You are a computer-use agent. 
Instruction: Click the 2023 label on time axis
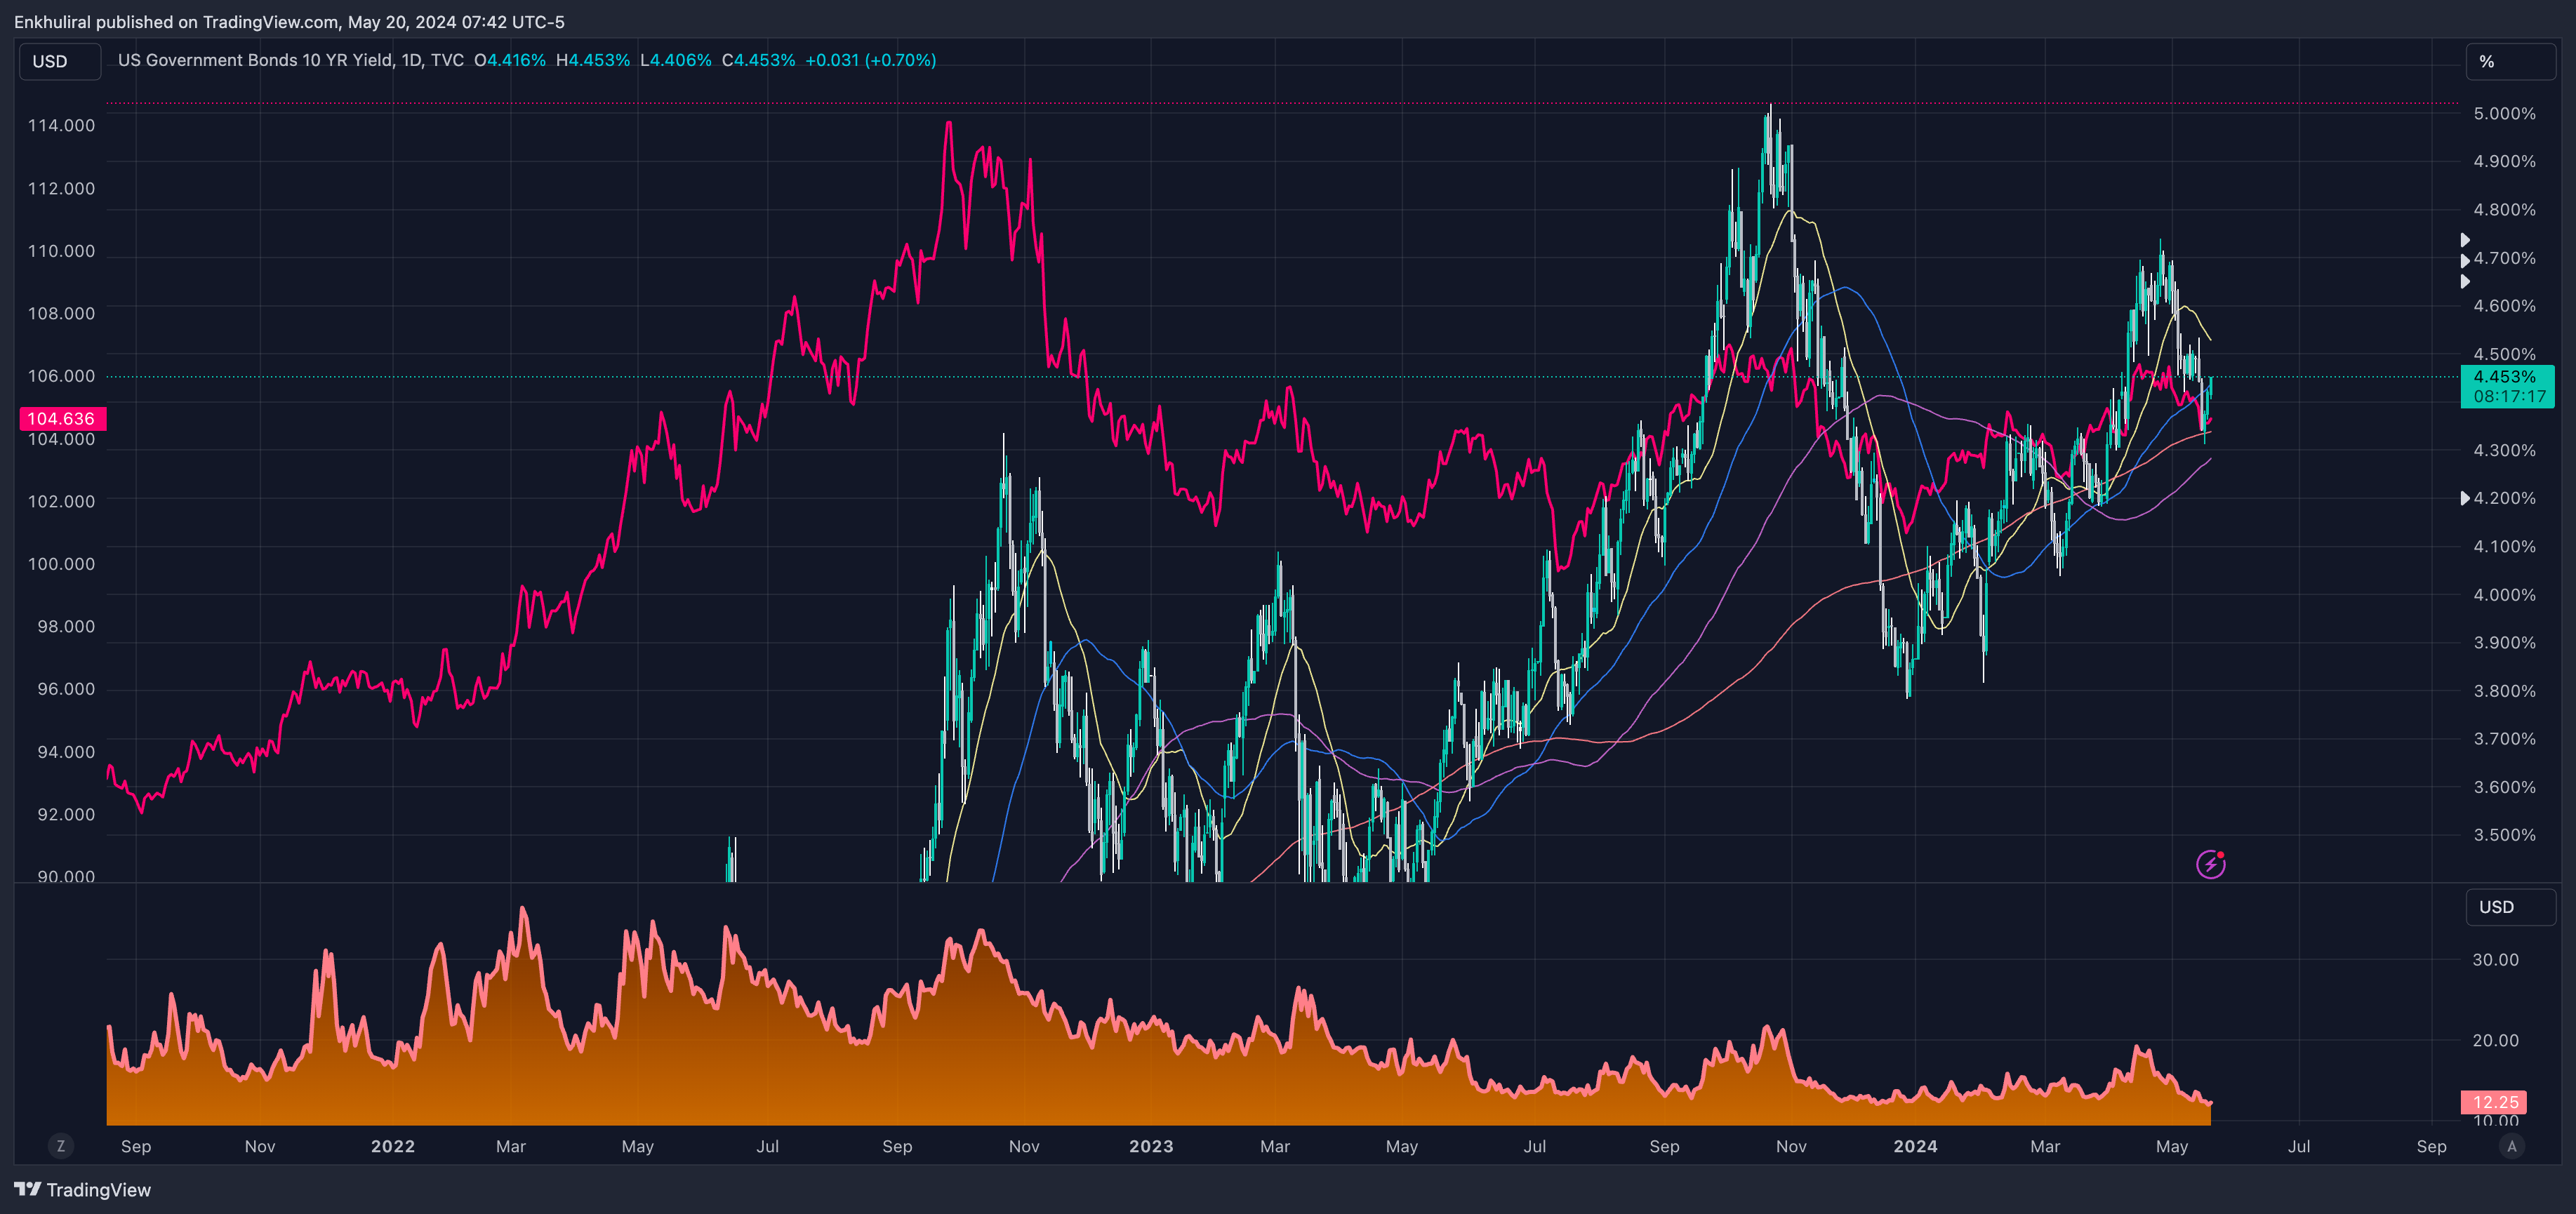point(1151,1146)
